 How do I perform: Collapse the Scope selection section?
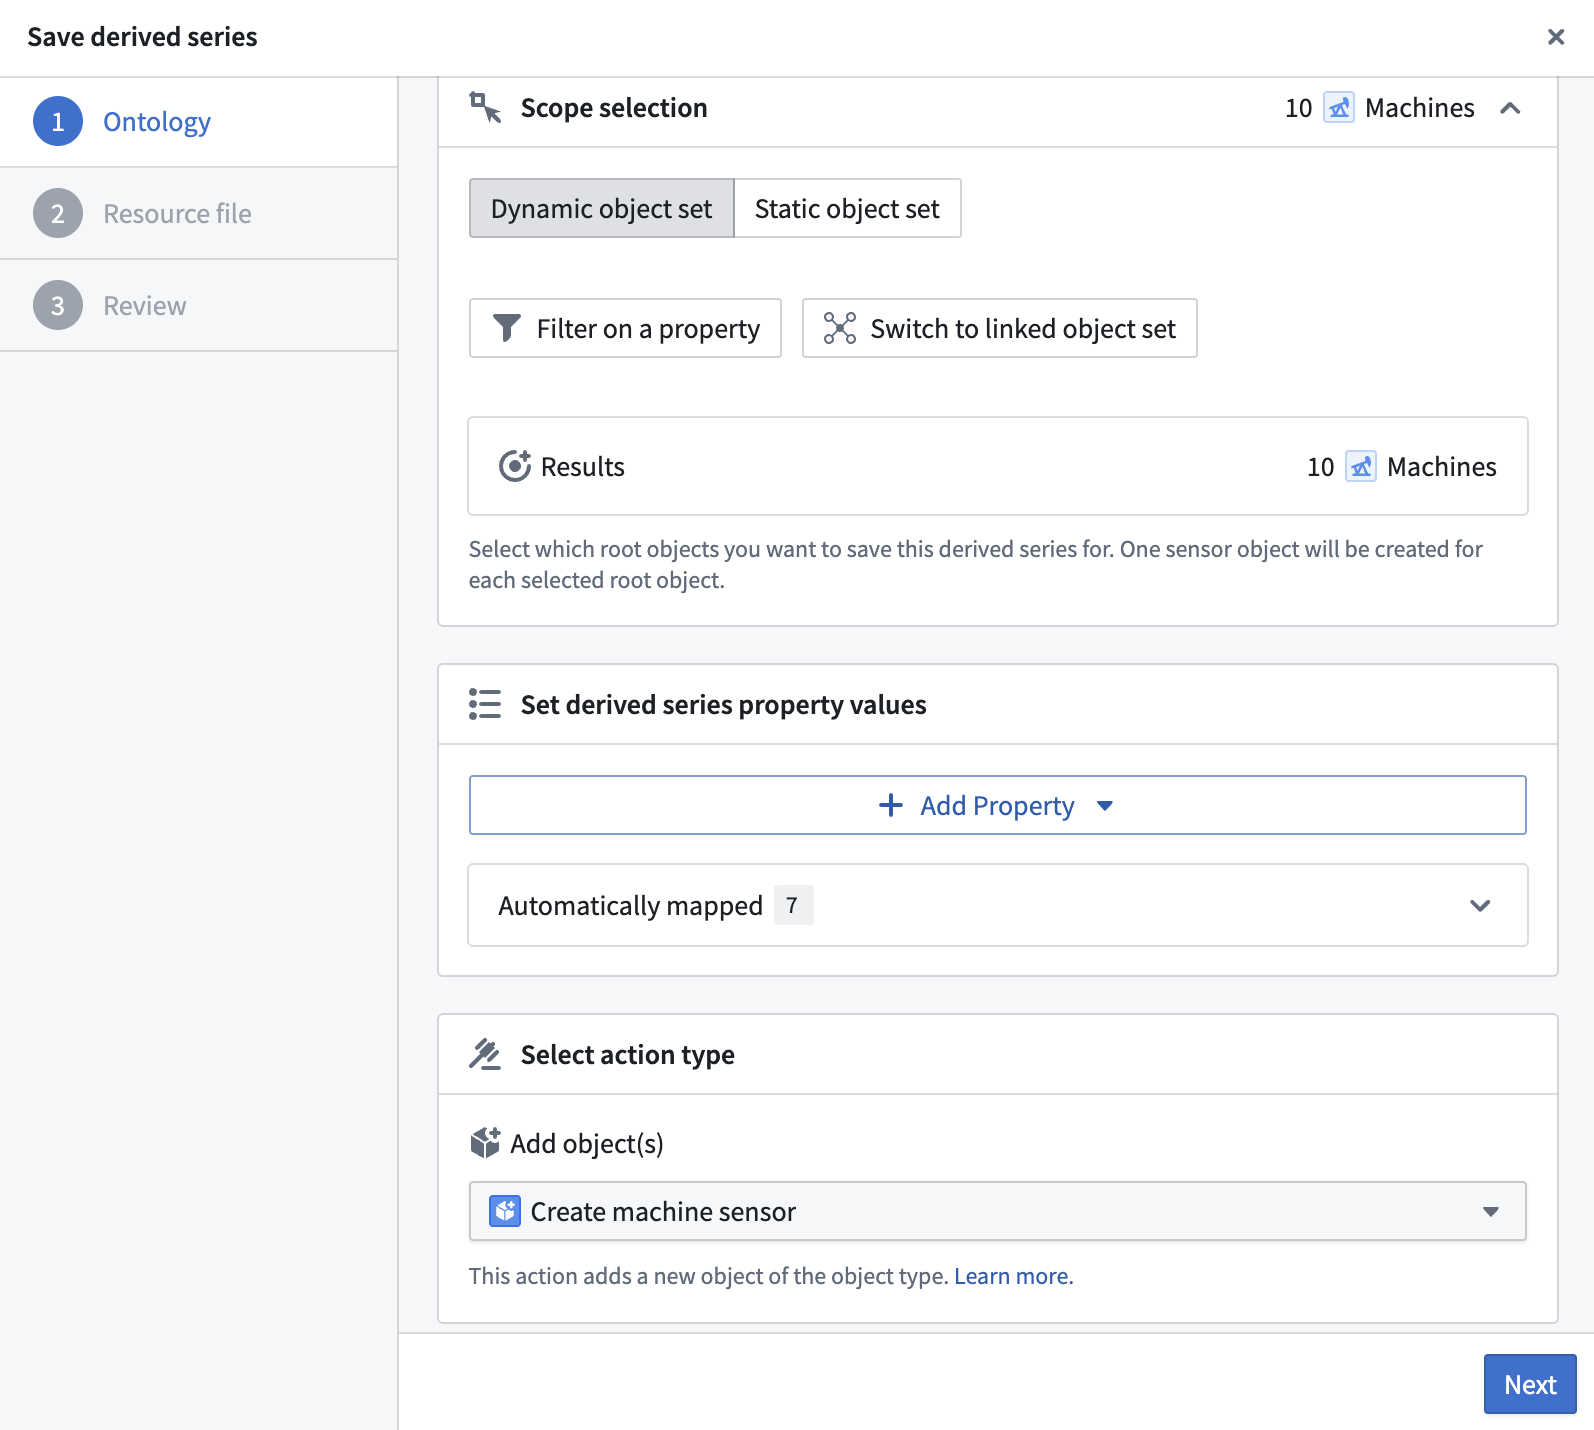click(1510, 108)
